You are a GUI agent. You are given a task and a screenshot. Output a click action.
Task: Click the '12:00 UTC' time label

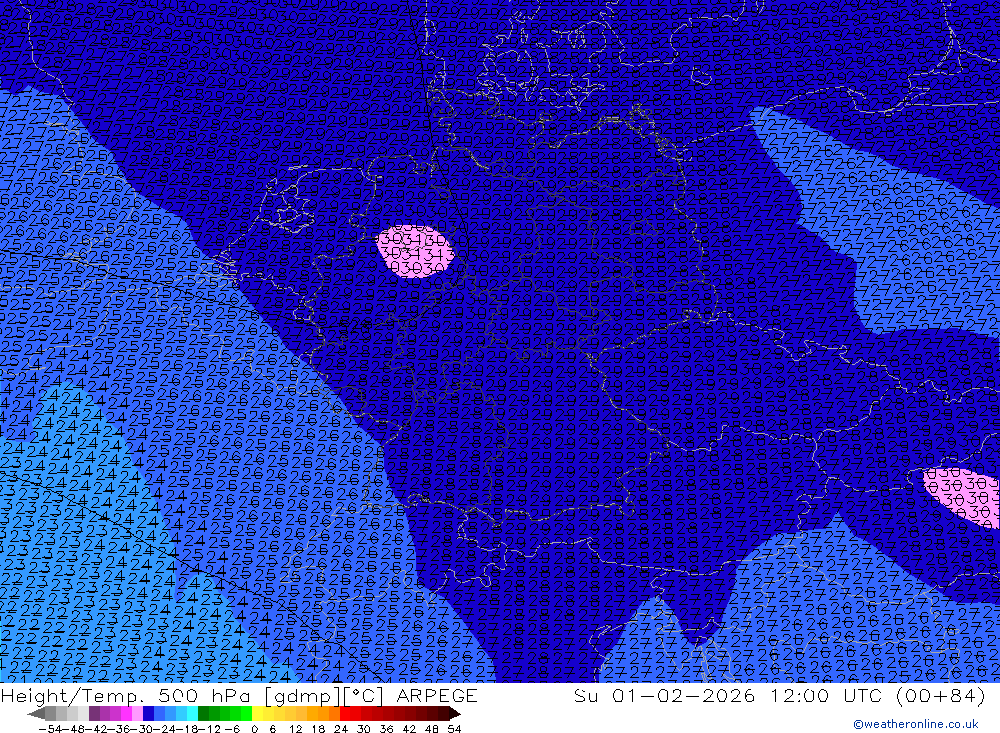tap(826, 695)
